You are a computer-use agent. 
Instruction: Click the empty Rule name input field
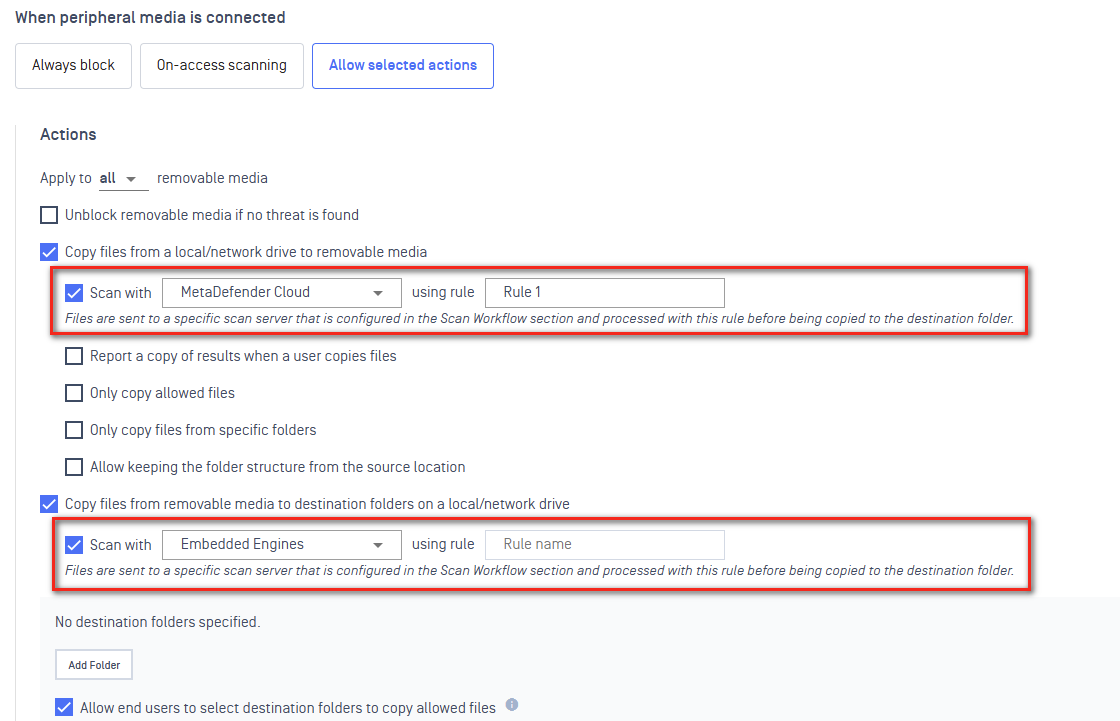click(x=605, y=545)
